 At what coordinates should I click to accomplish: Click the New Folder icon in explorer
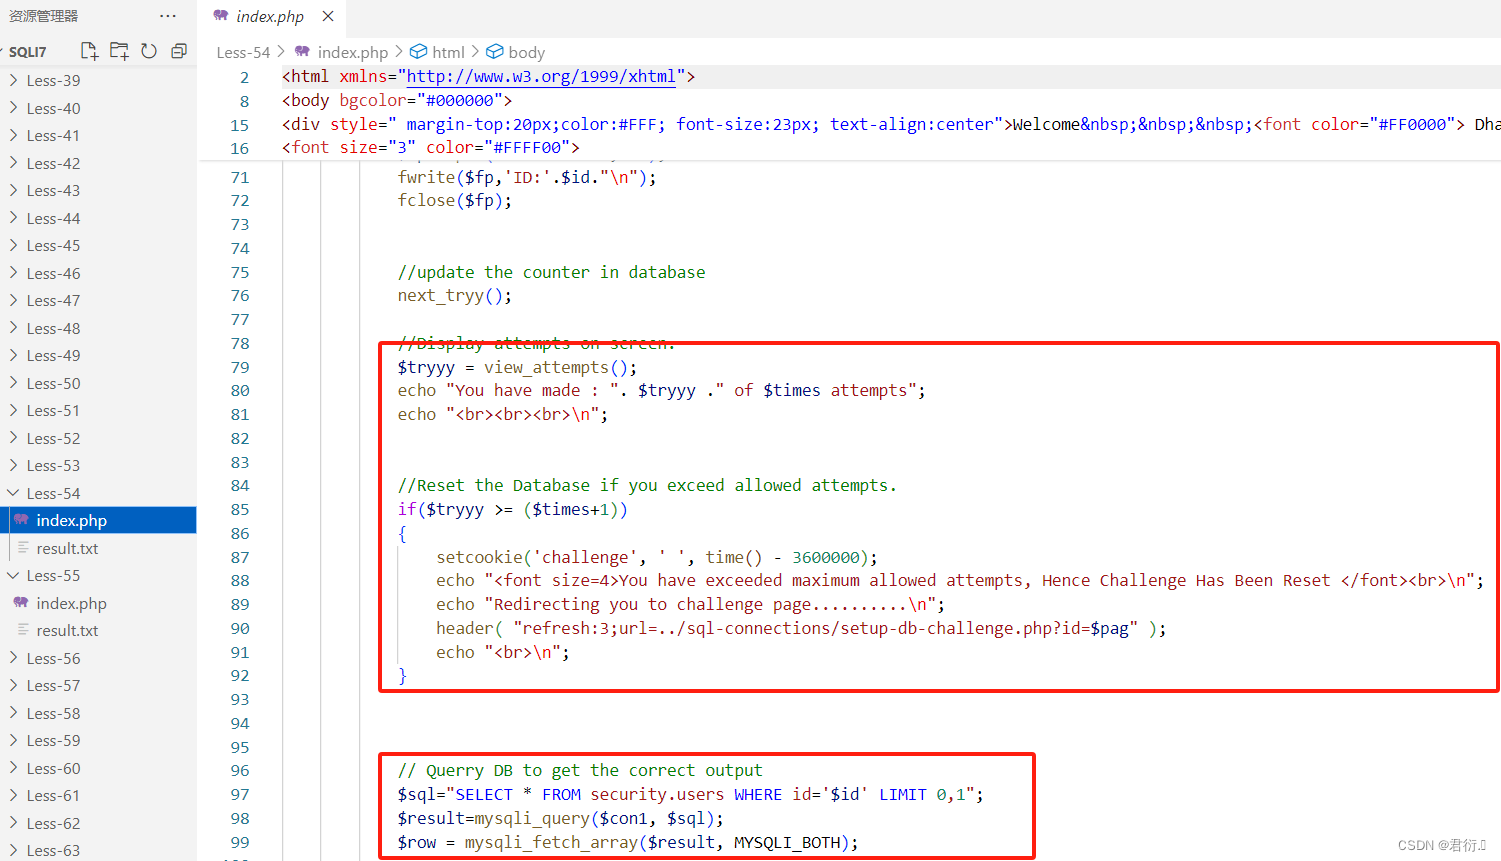(x=119, y=51)
